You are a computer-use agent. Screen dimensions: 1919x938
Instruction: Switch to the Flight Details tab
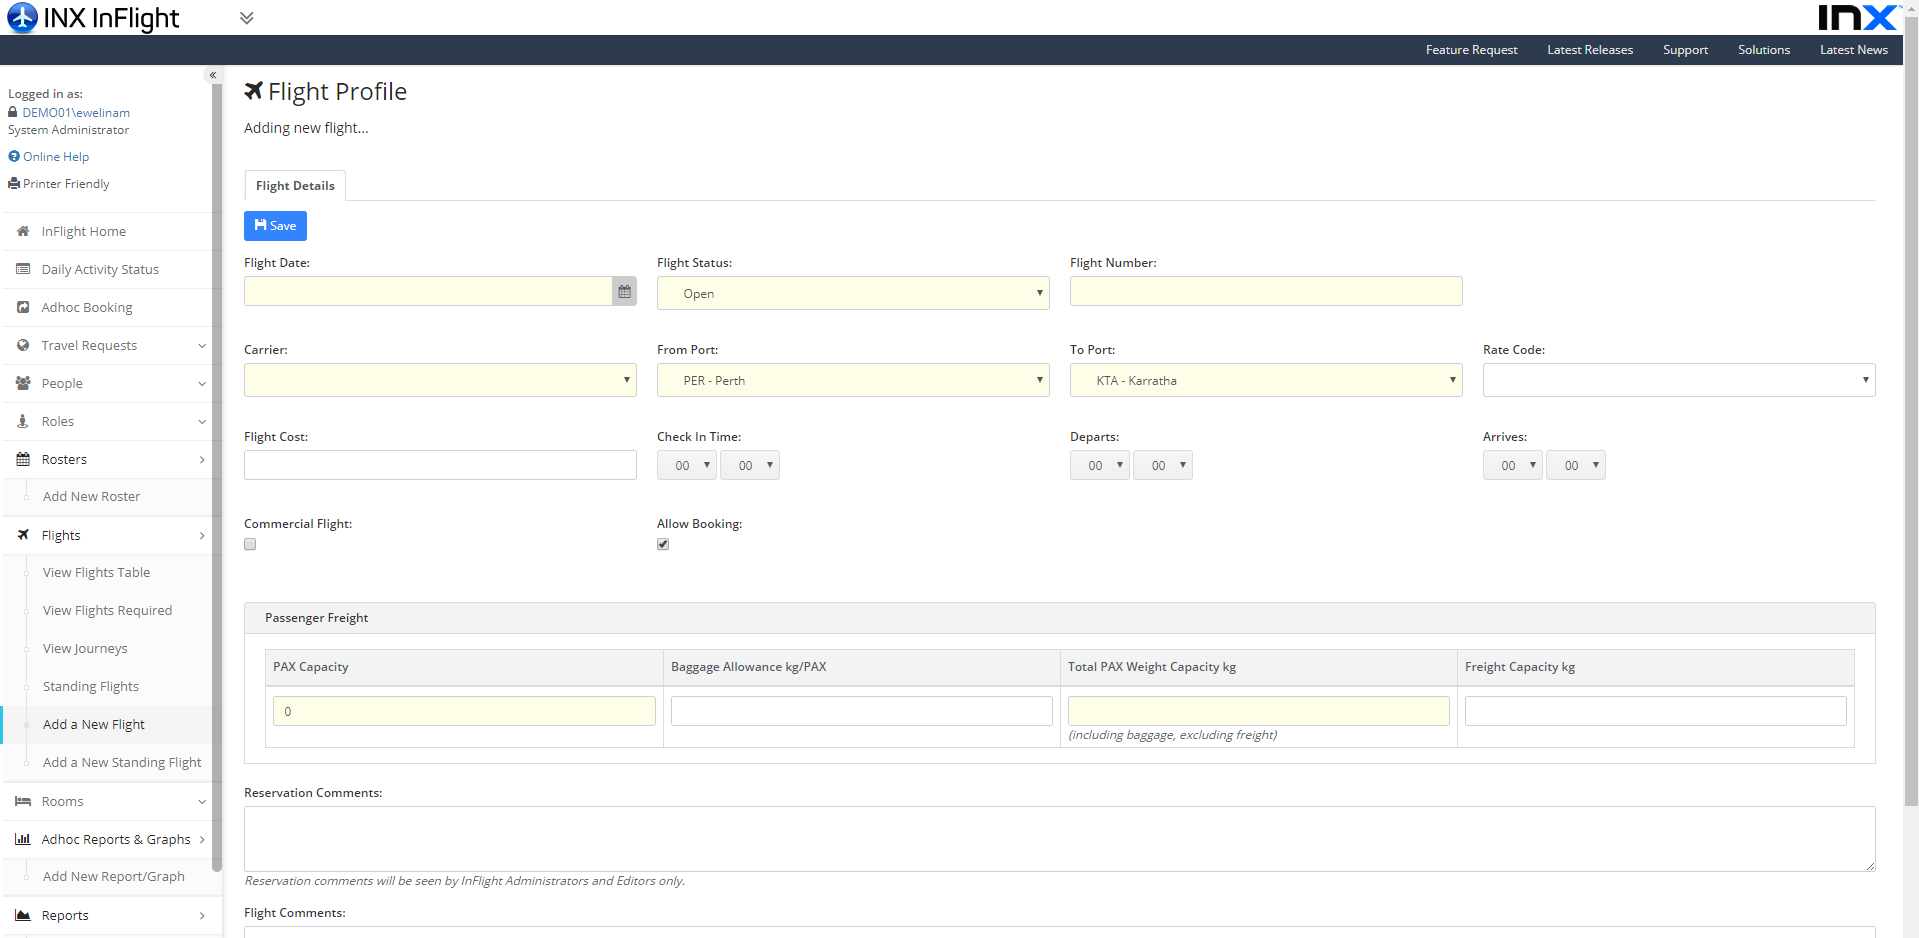click(294, 185)
